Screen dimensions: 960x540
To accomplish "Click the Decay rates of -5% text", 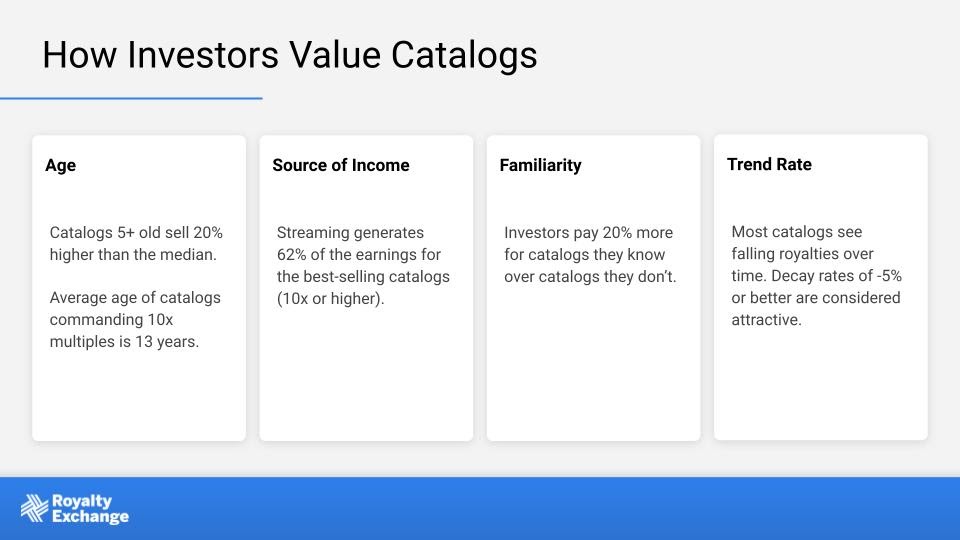I will tap(836, 276).
